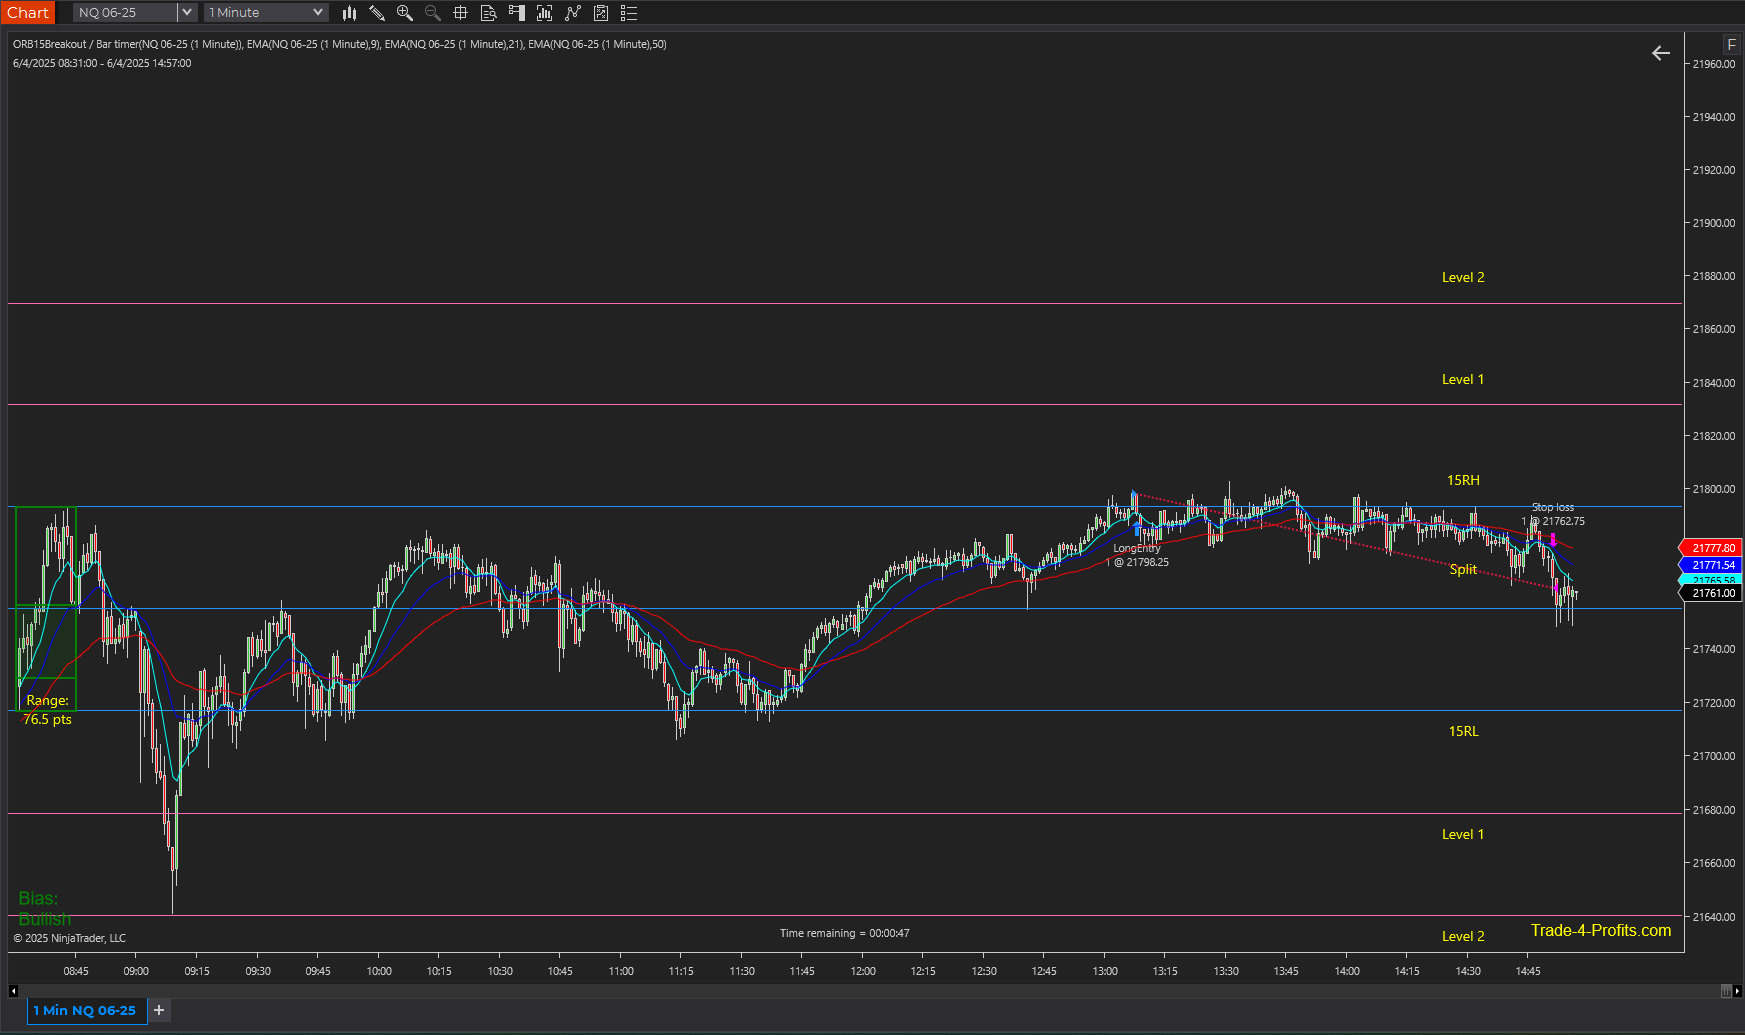Add a new chart tab with plus
The width and height of the screenshot is (1745, 1035).
pos(159,1010)
